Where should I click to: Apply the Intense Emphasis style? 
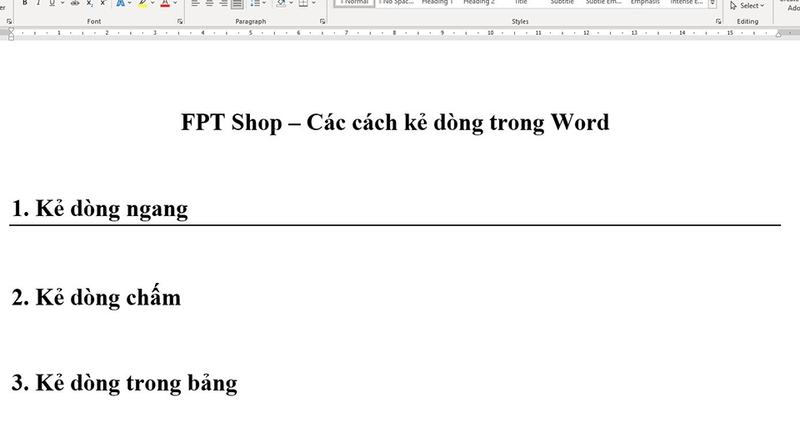point(687,3)
